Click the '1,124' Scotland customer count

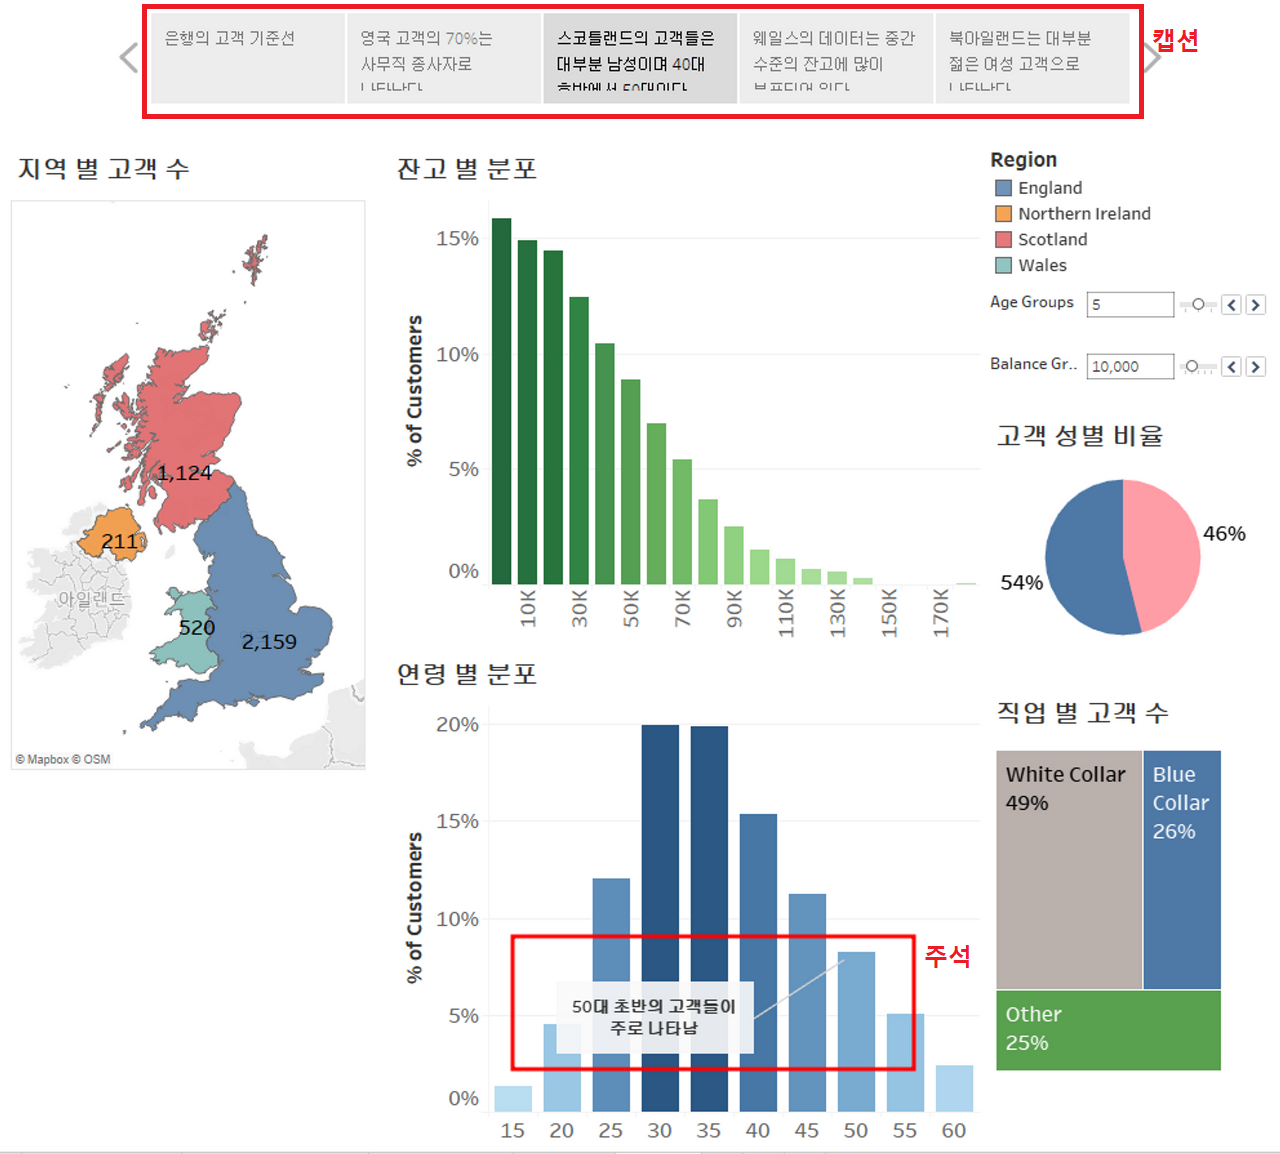[184, 473]
